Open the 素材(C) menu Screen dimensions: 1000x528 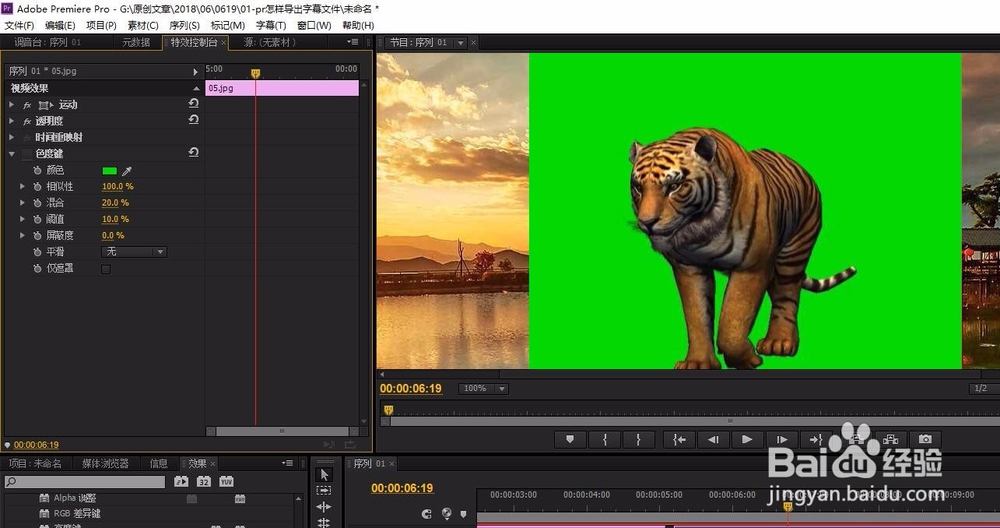coord(143,26)
